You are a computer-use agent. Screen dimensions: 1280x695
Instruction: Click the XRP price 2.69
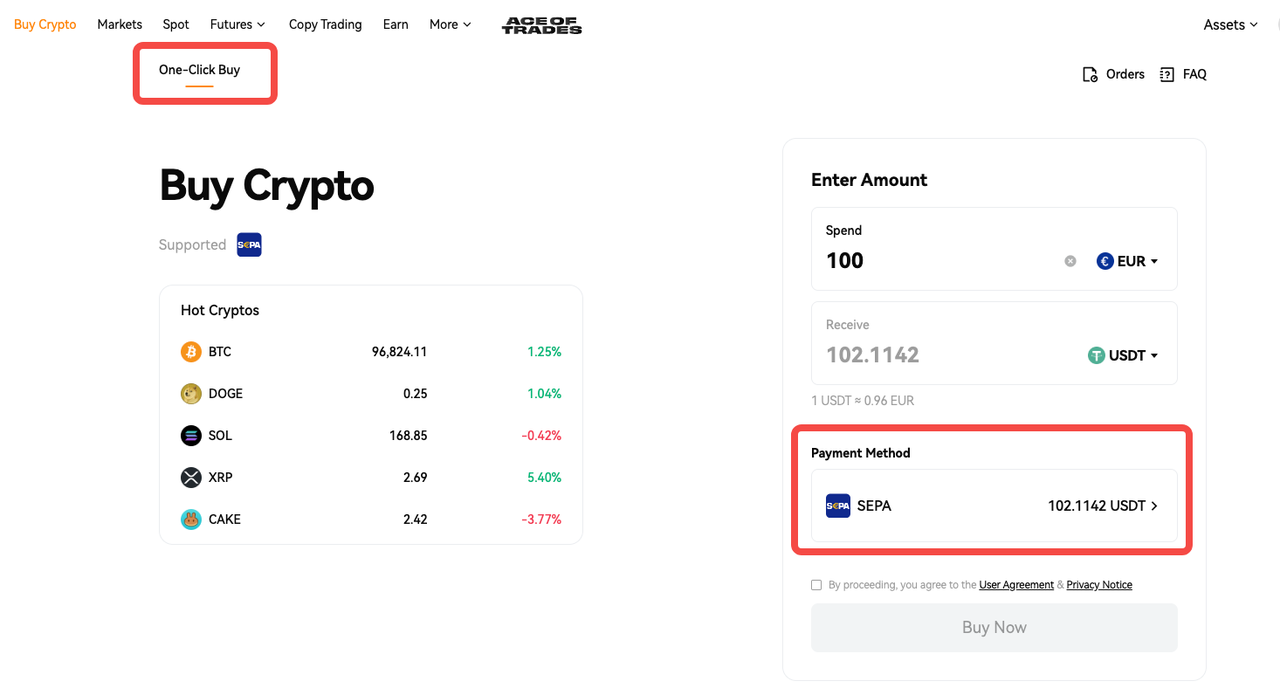(415, 478)
